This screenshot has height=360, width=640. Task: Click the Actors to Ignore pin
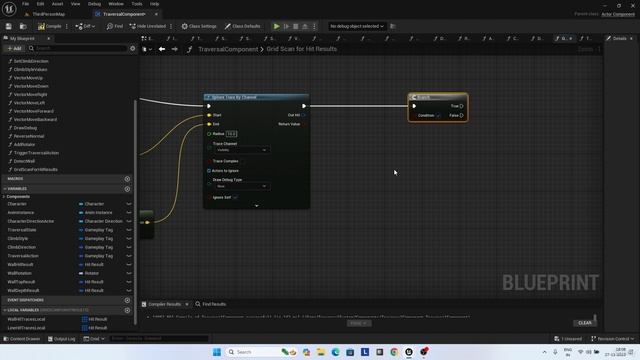(x=209, y=171)
